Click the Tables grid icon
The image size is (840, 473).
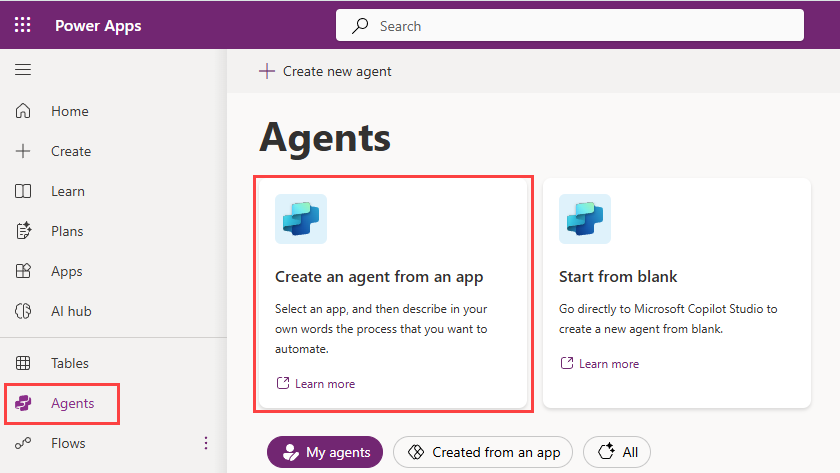coord(23,363)
